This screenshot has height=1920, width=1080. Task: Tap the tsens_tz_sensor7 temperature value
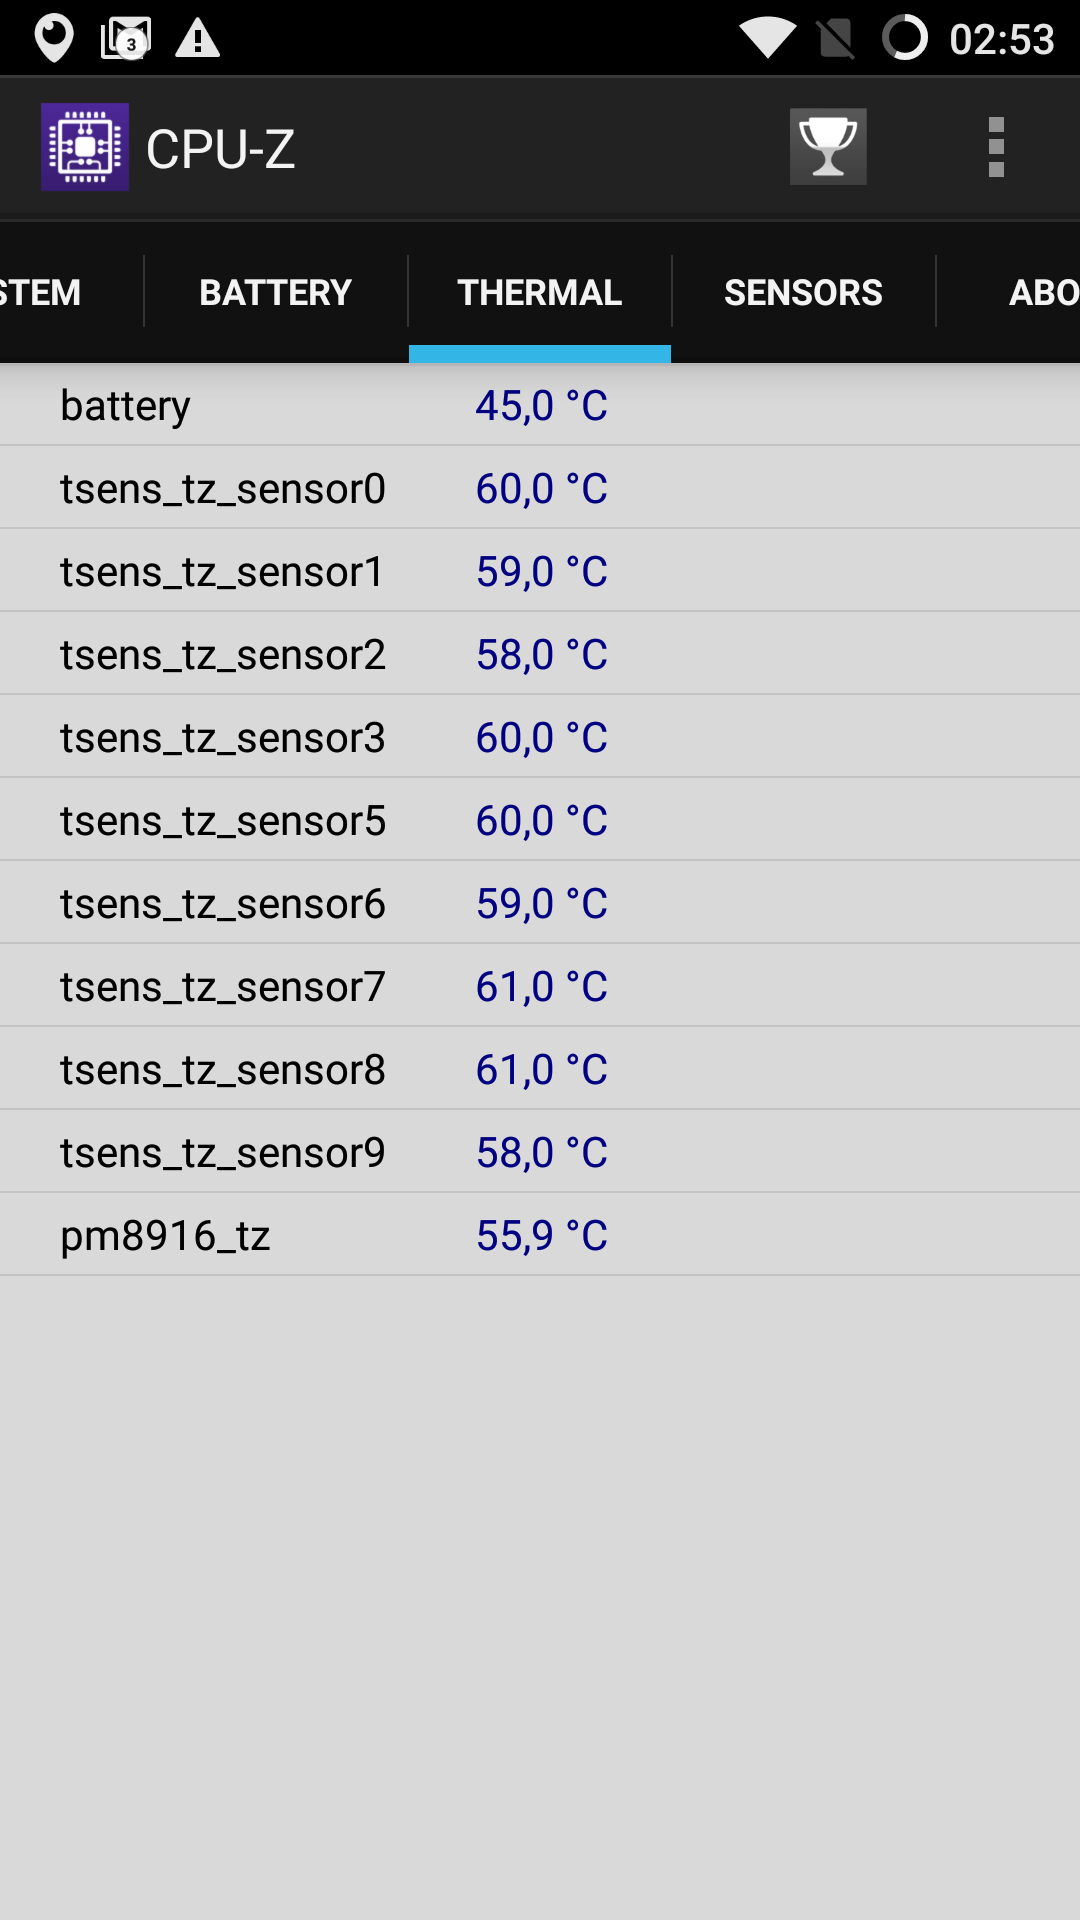pyautogui.click(x=541, y=986)
